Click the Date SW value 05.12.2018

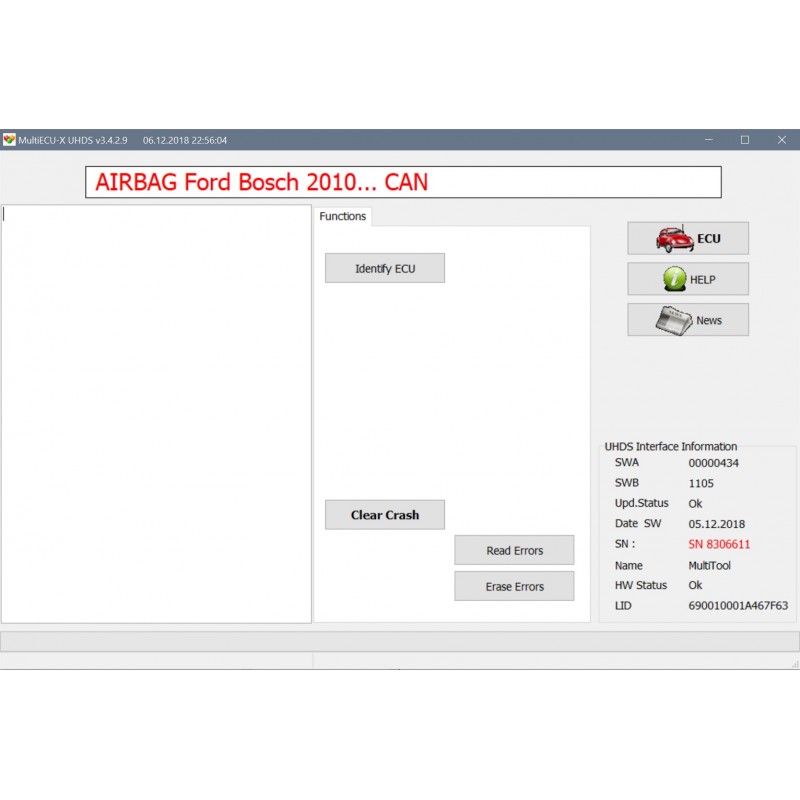[x=717, y=524]
